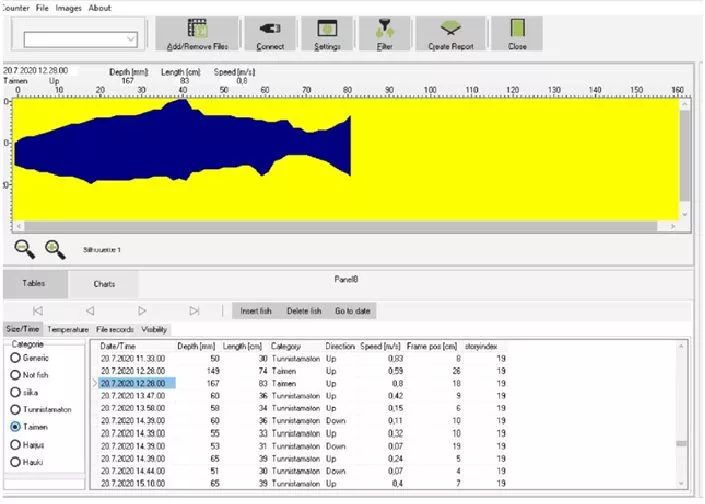Click the Go to date button

[351, 311]
